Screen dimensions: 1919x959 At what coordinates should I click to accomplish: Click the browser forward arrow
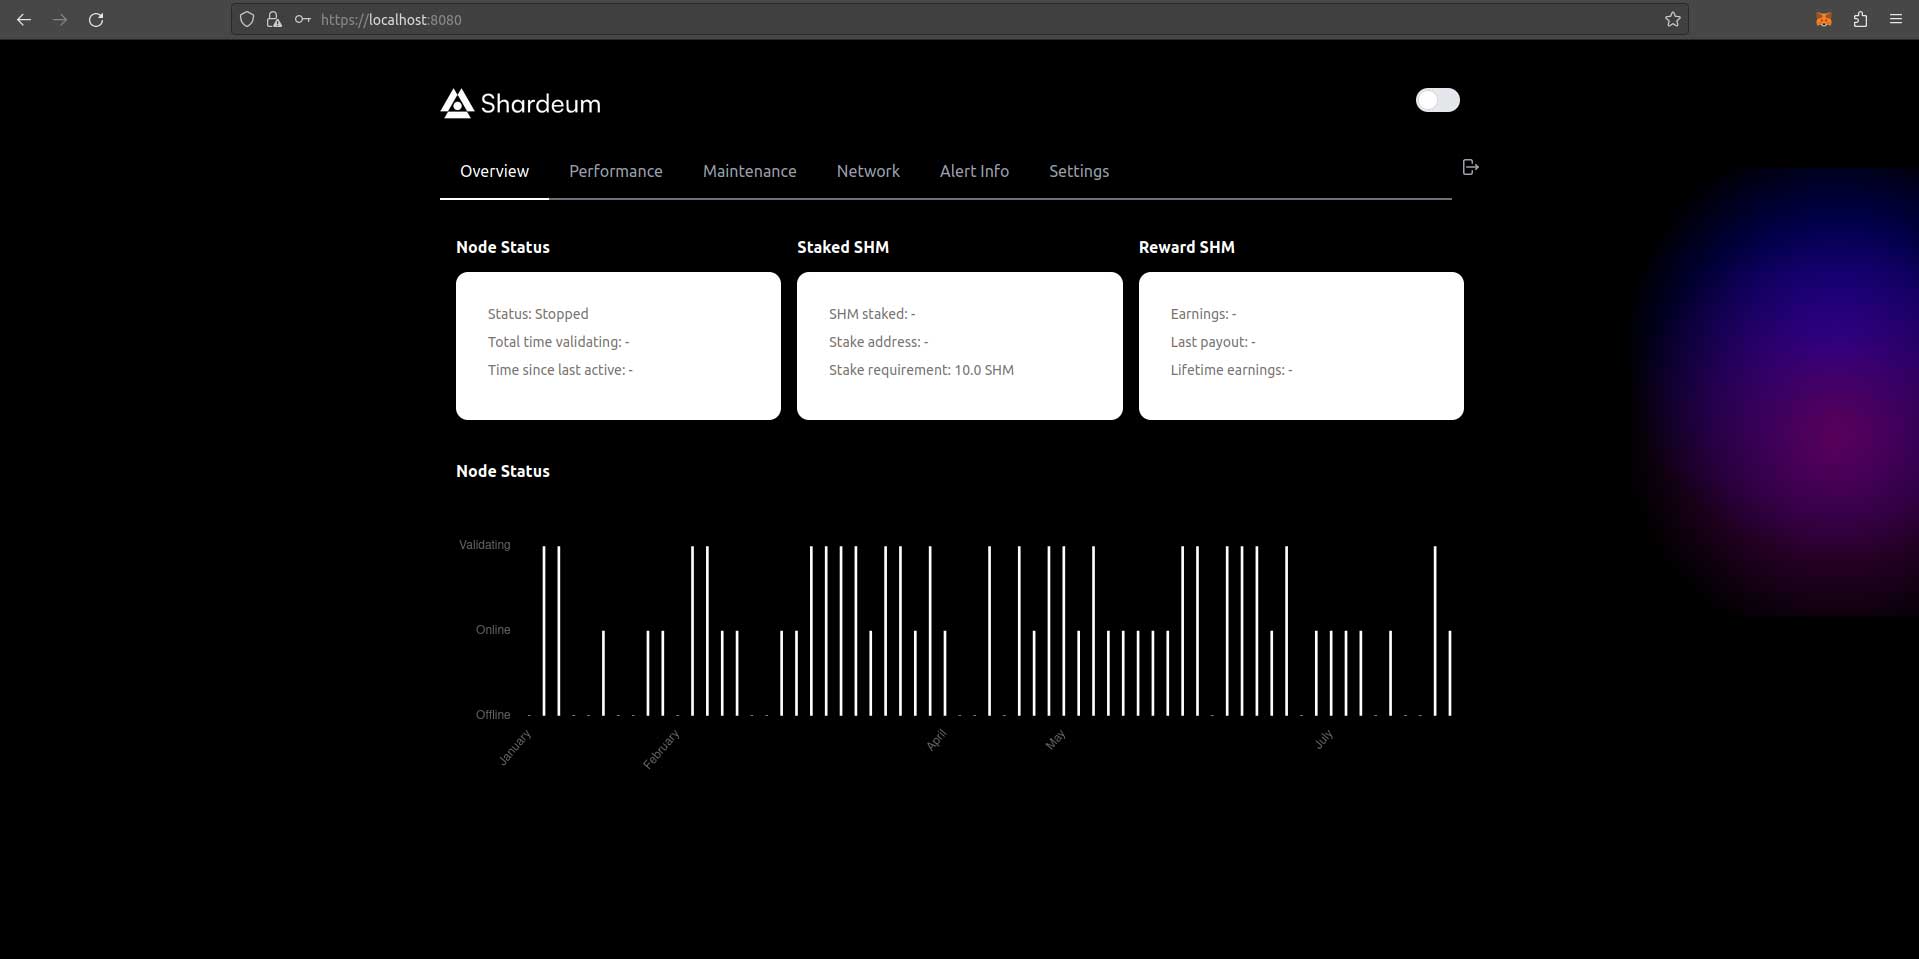60,19
